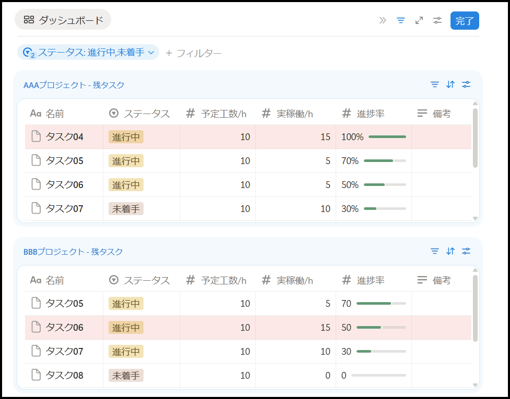Open dashboard settings sliders icon beside 完了
This screenshot has width=510, height=399.
point(437,21)
